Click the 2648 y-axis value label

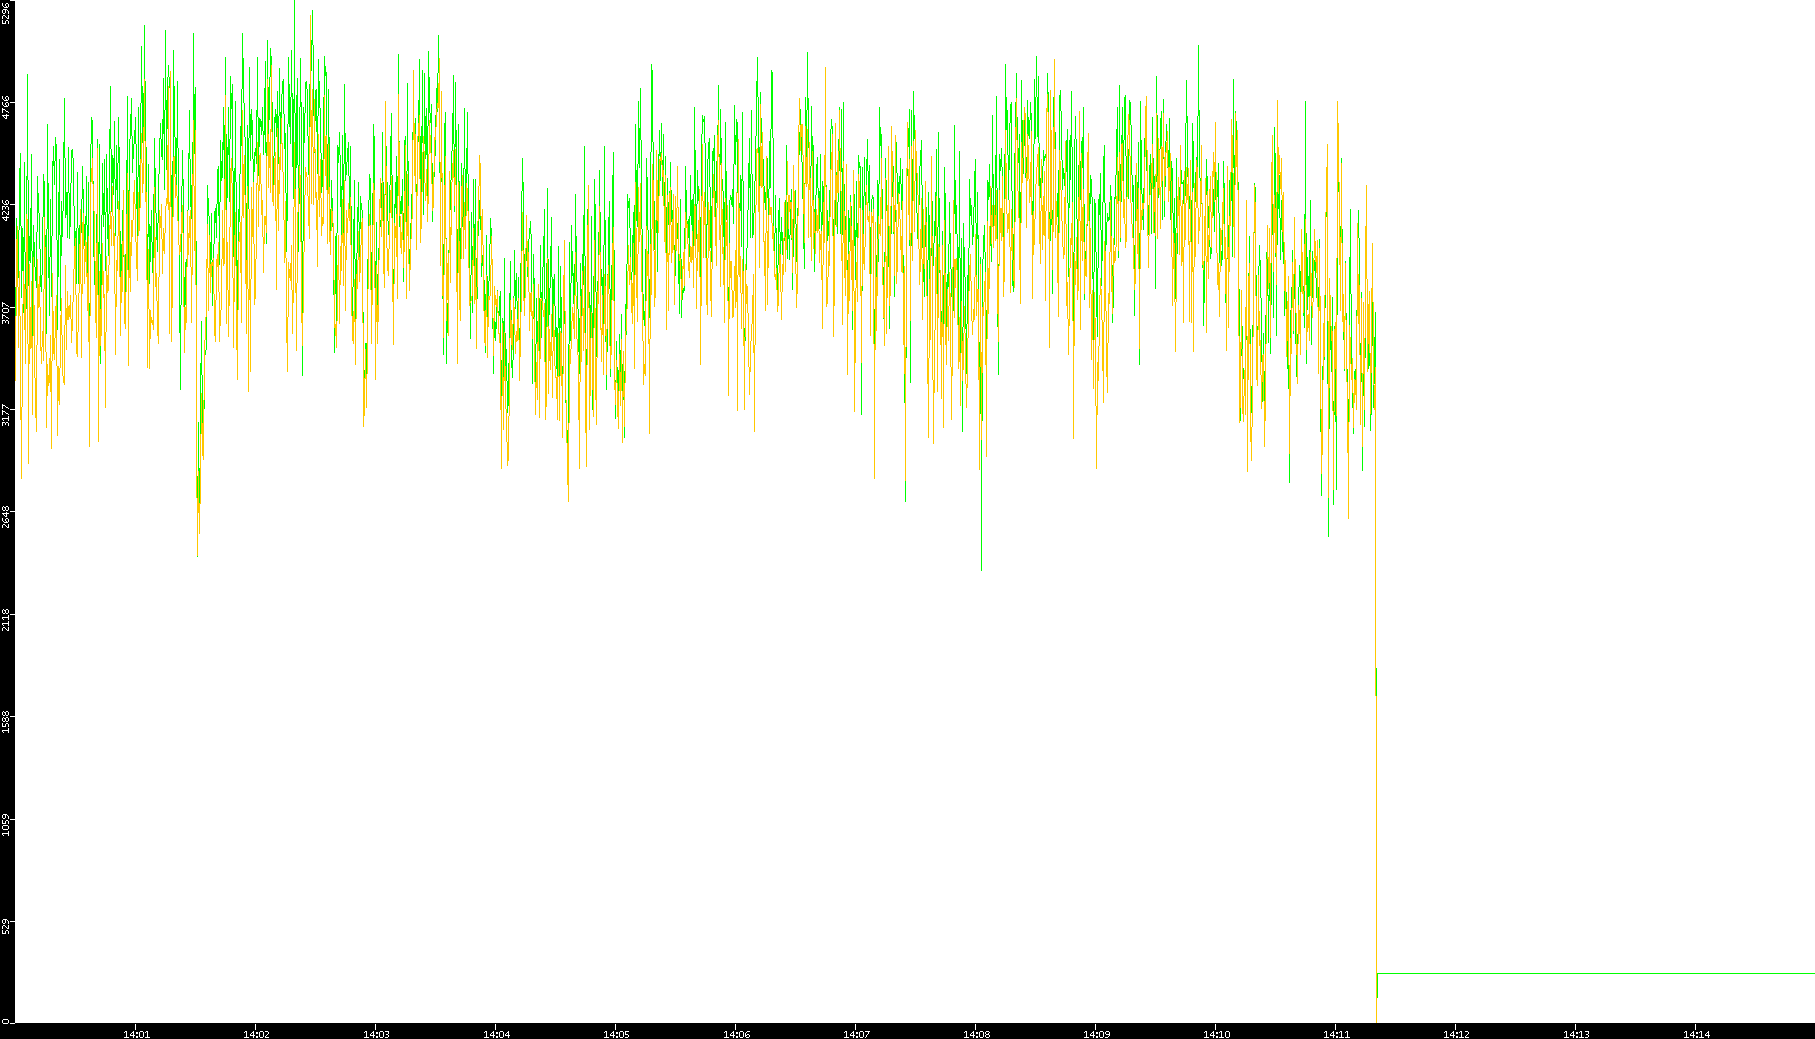click(x=6, y=517)
